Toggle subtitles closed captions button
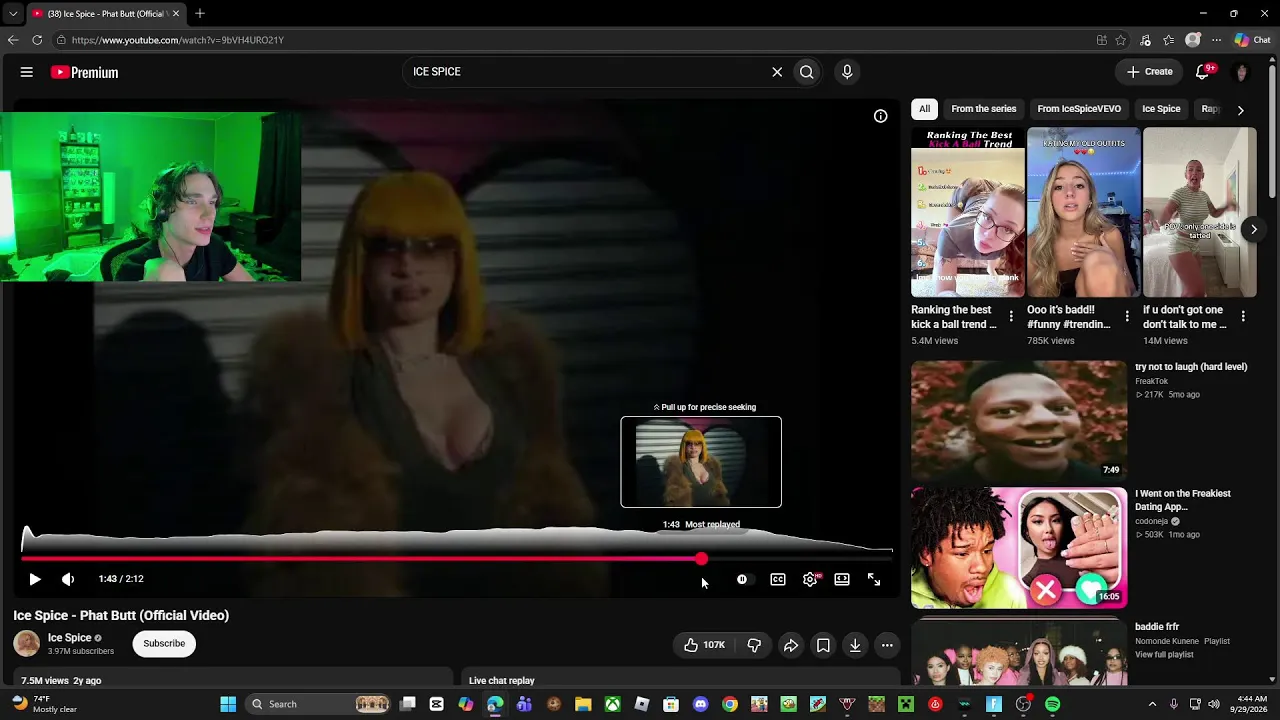The height and width of the screenshot is (720, 1280). click(778, 579)
